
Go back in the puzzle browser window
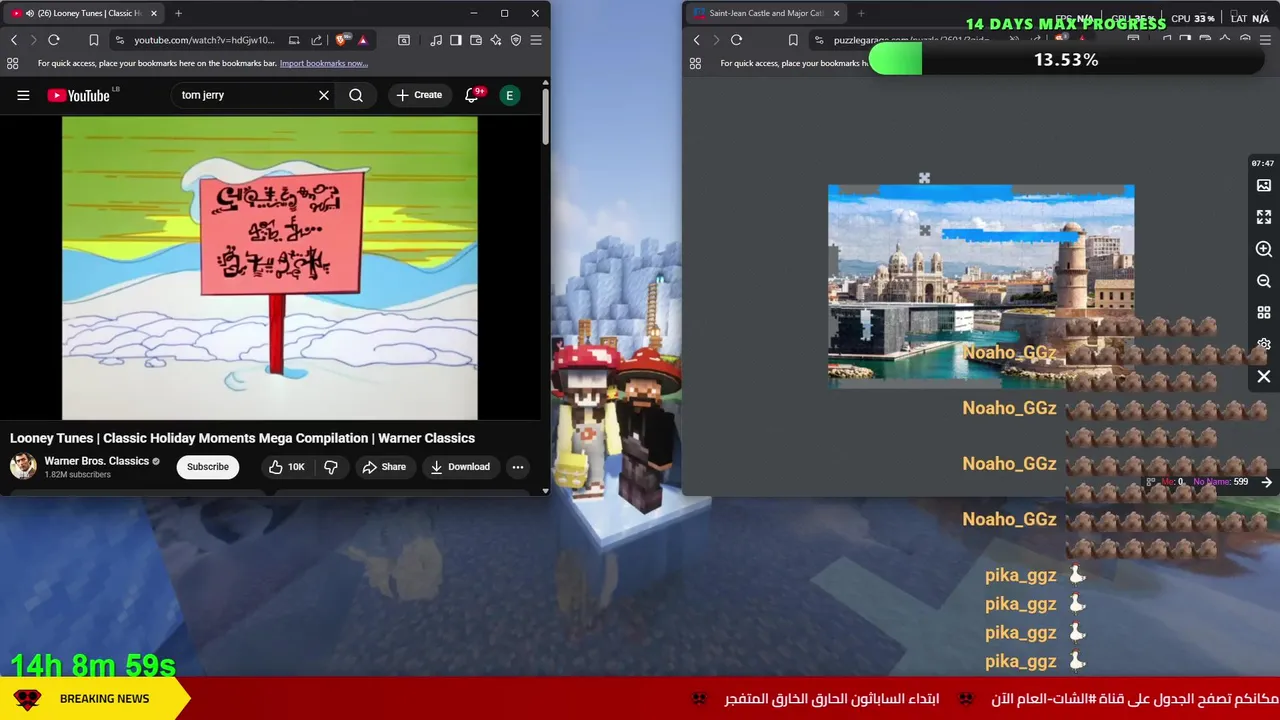click(697, 40)
